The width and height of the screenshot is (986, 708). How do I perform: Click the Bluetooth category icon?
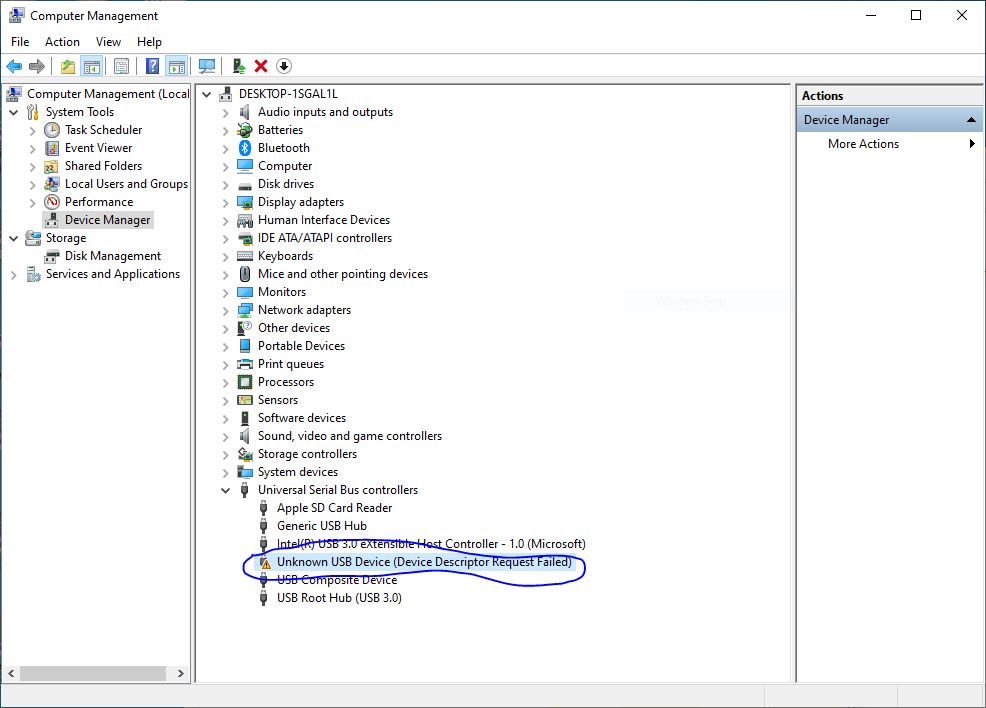pos(245,148)
